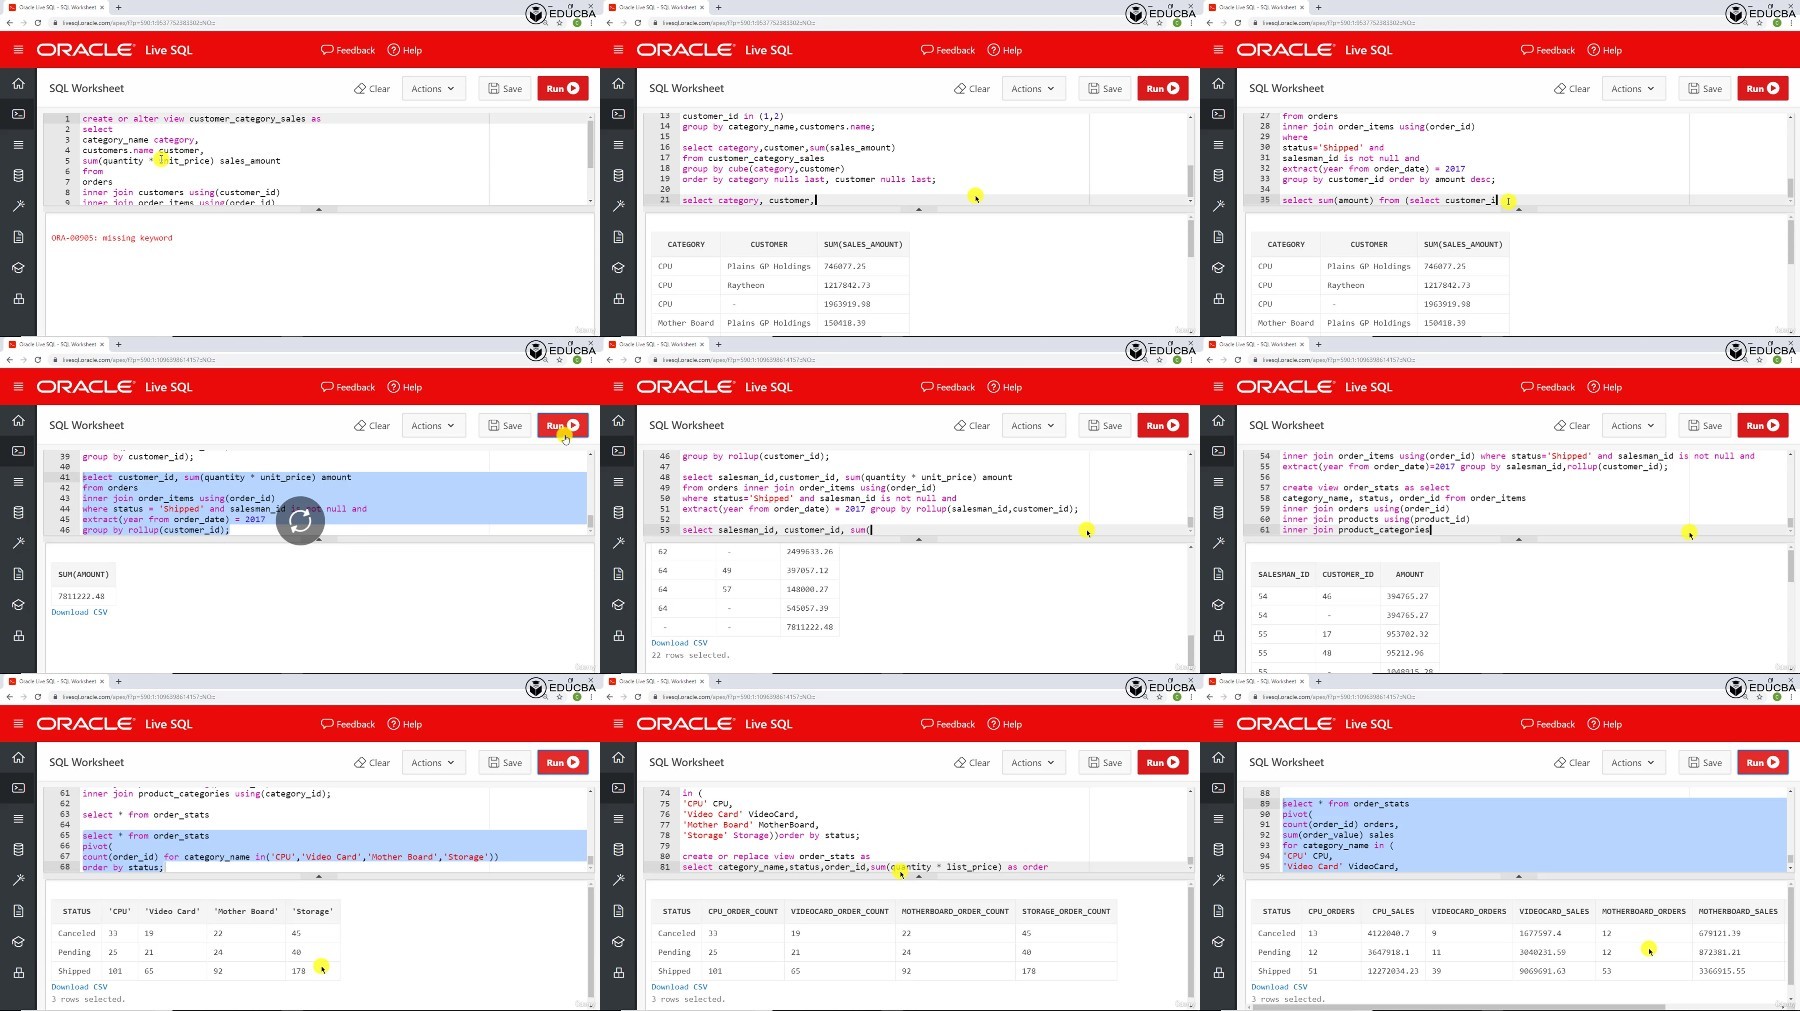This screenshot has height=1011, width=1800.
Task: Open My Scripts icon in ORA-00905 error worksheet sidebar
Action: point(18,237)
